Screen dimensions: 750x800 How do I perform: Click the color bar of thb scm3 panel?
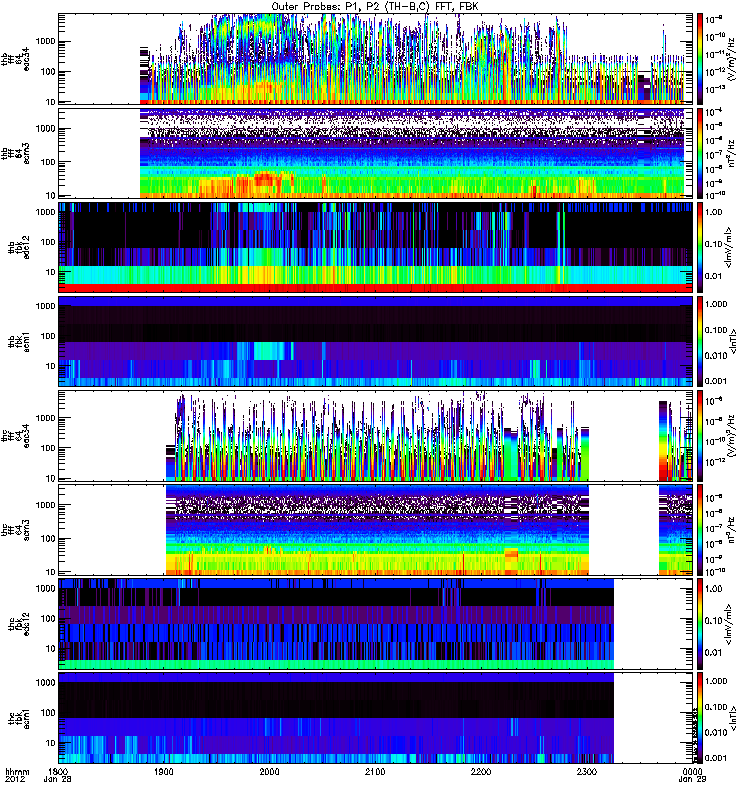pyautogui.click(x=700, y=153)
